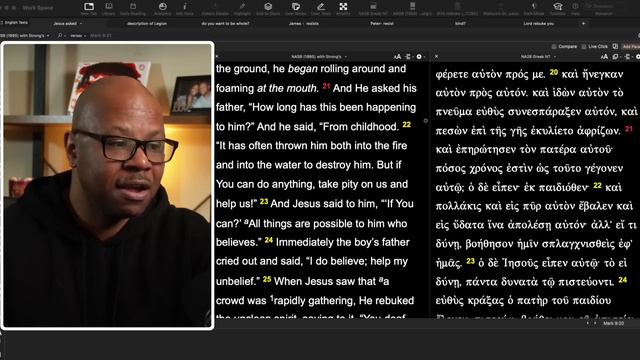Click the Work Space window title
Image resolution: width=640 pixels, height=360 pixels.
click(38, 7)
